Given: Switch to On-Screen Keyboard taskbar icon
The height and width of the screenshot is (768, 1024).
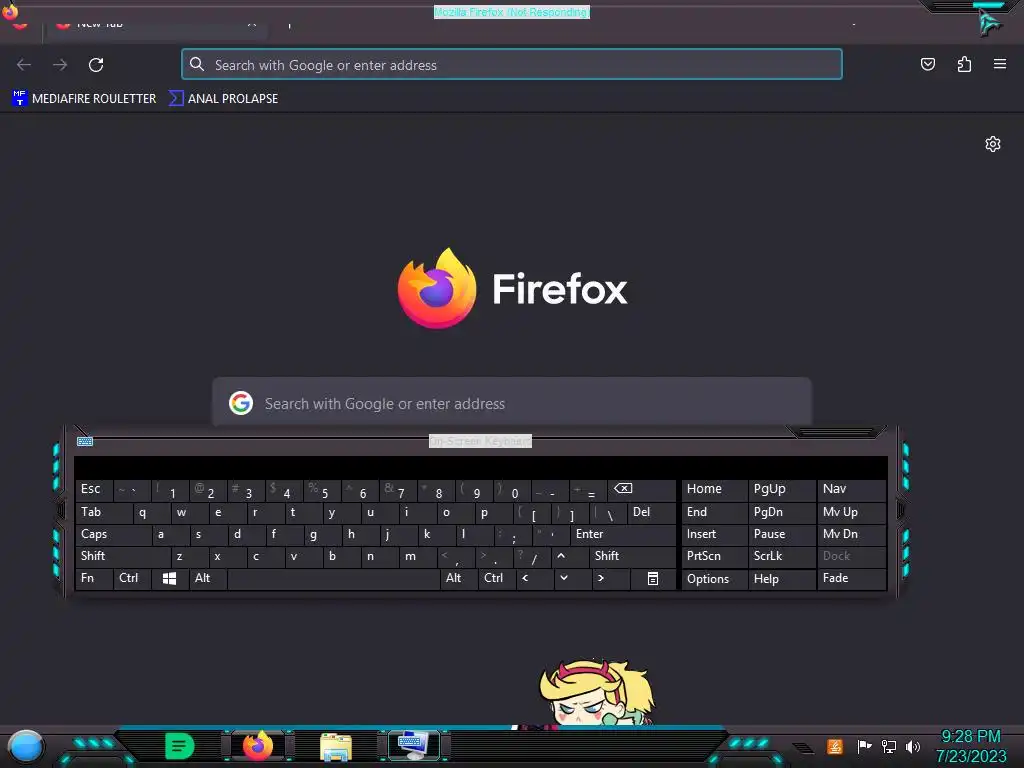Looking at the screenshot, I should pos(413,746).
